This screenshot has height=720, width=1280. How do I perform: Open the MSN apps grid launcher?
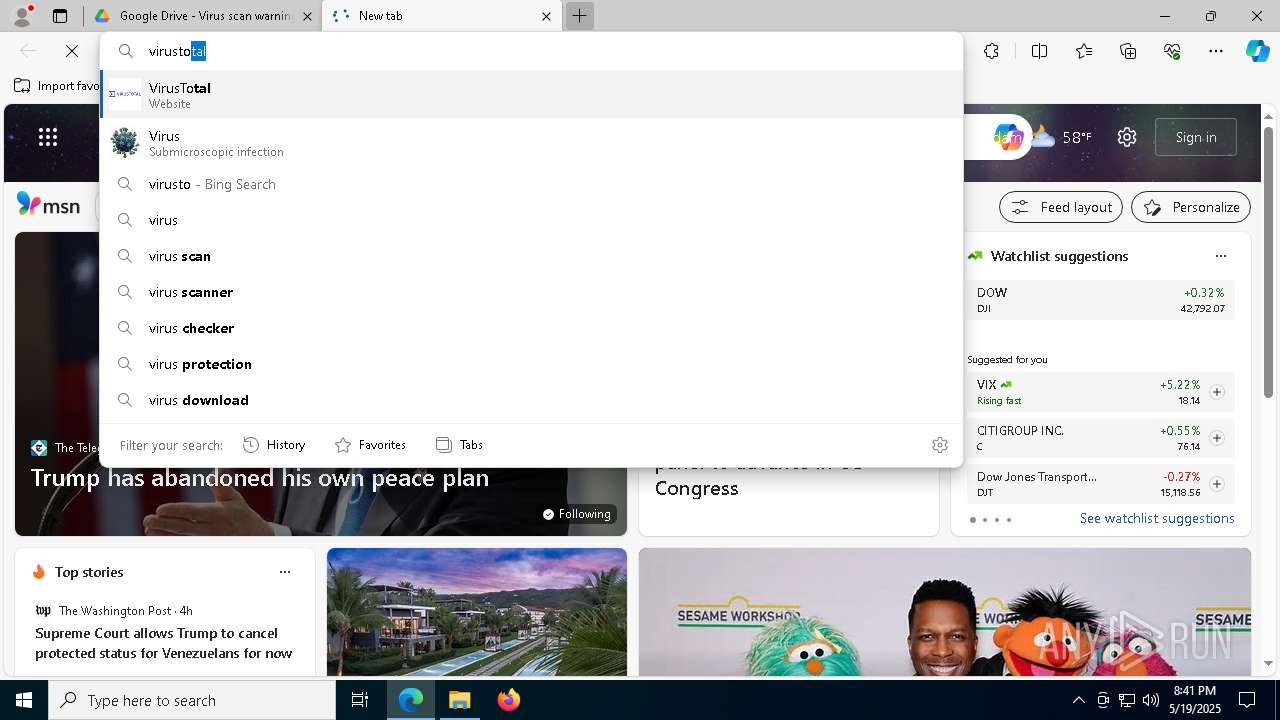48,137
